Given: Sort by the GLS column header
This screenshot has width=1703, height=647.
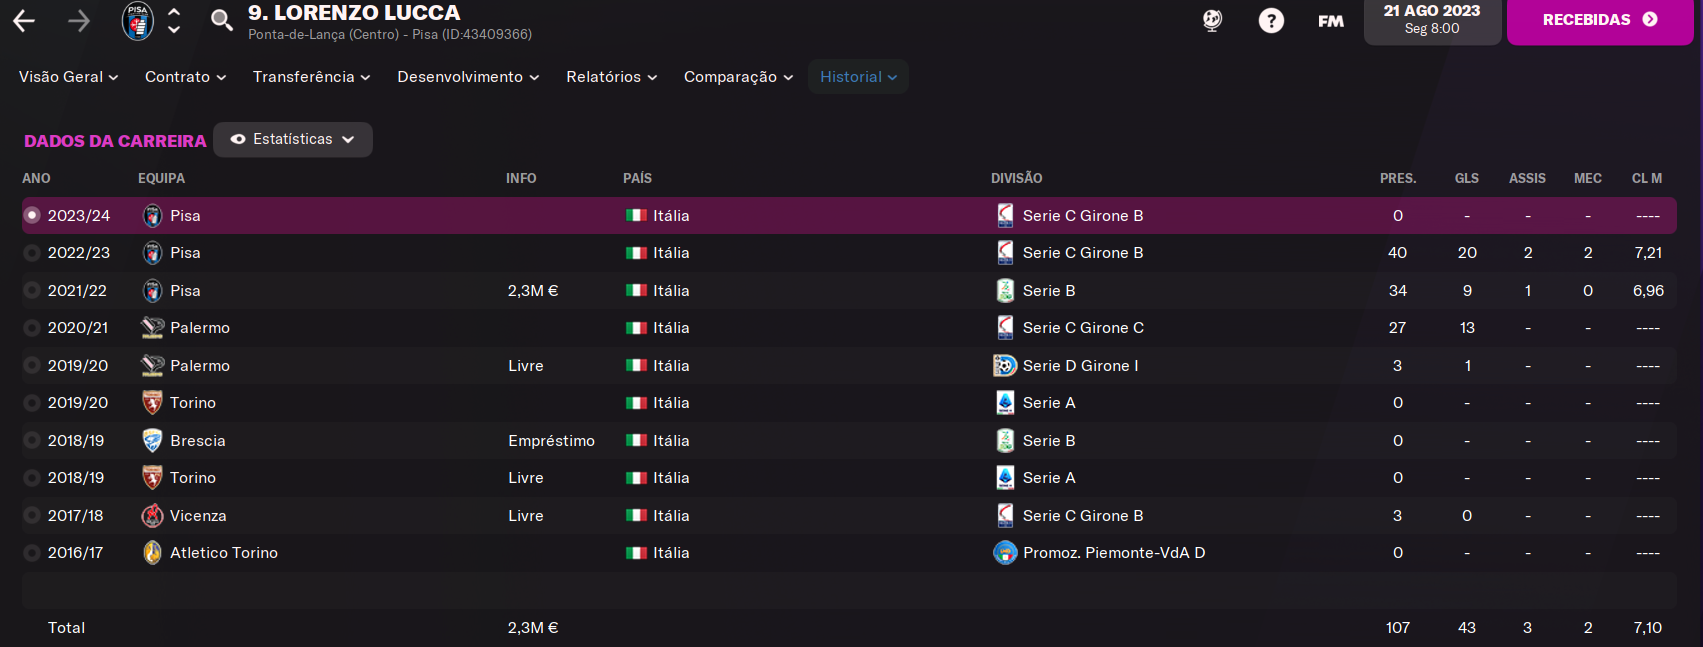Looking at the screenshot, I should [1467, 179].
